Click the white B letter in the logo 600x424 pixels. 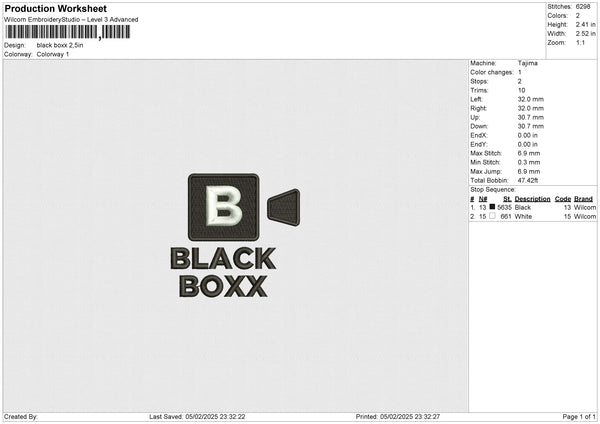point(224,205)
